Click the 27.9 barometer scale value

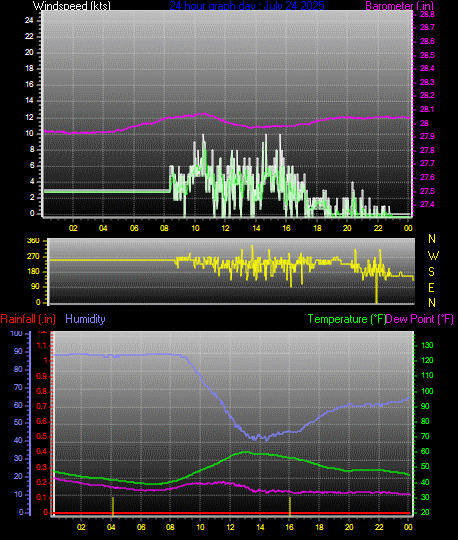[x=427, y=136]
